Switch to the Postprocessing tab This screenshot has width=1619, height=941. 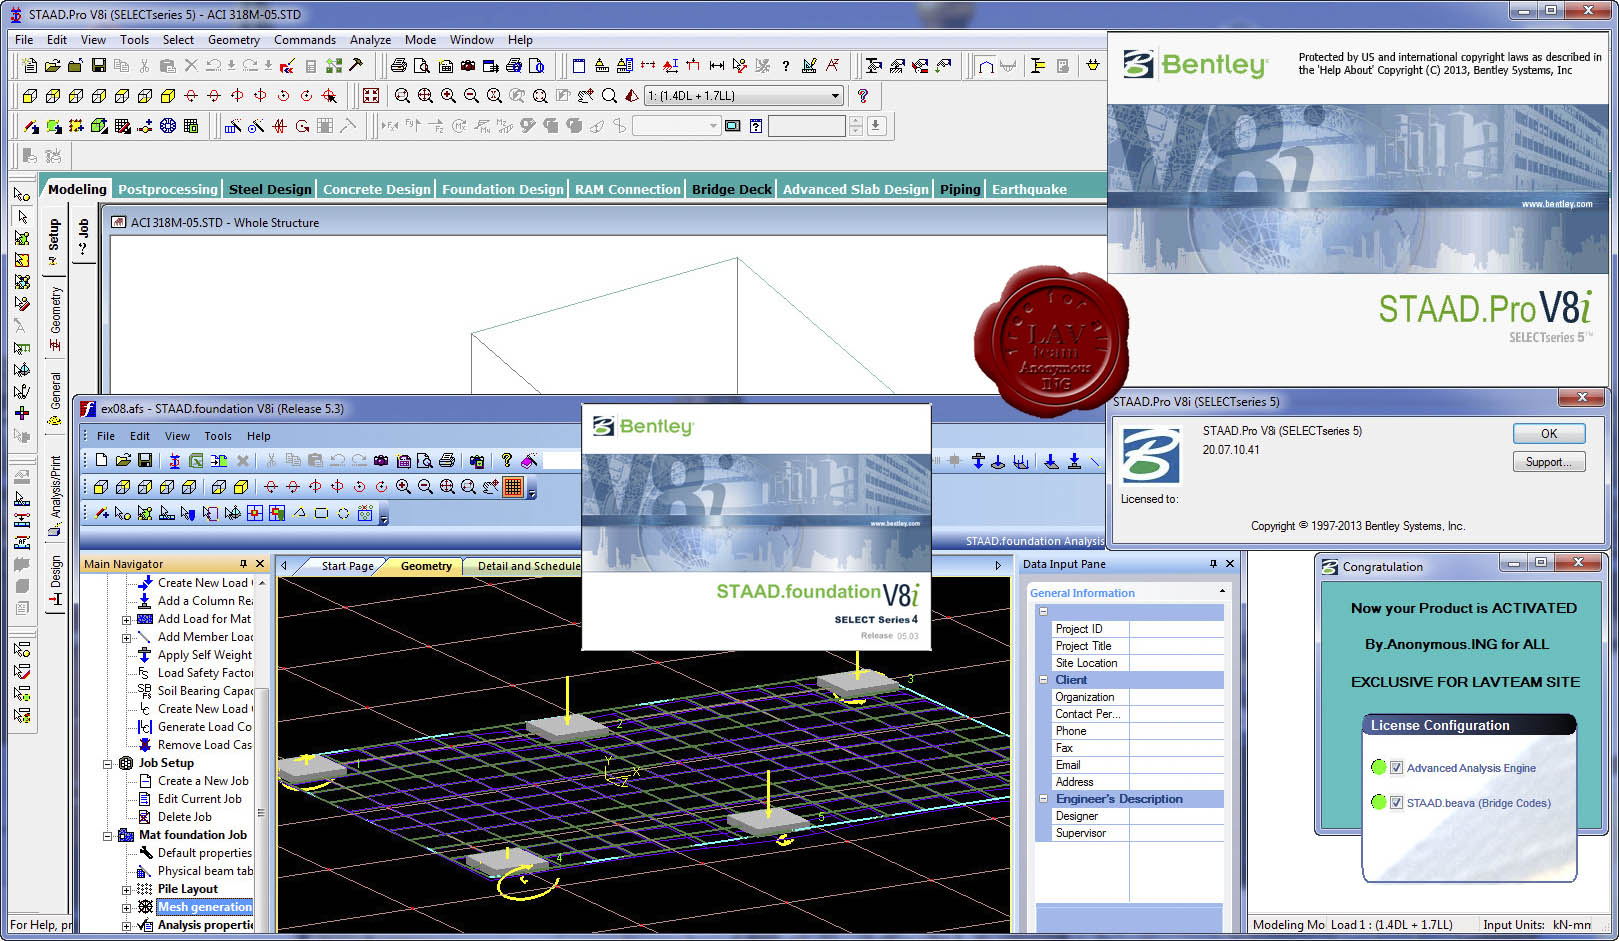[x=167, y=189]
